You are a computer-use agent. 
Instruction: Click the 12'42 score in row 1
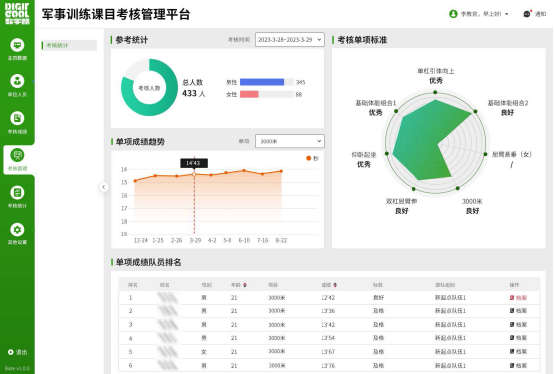(328, 298)
